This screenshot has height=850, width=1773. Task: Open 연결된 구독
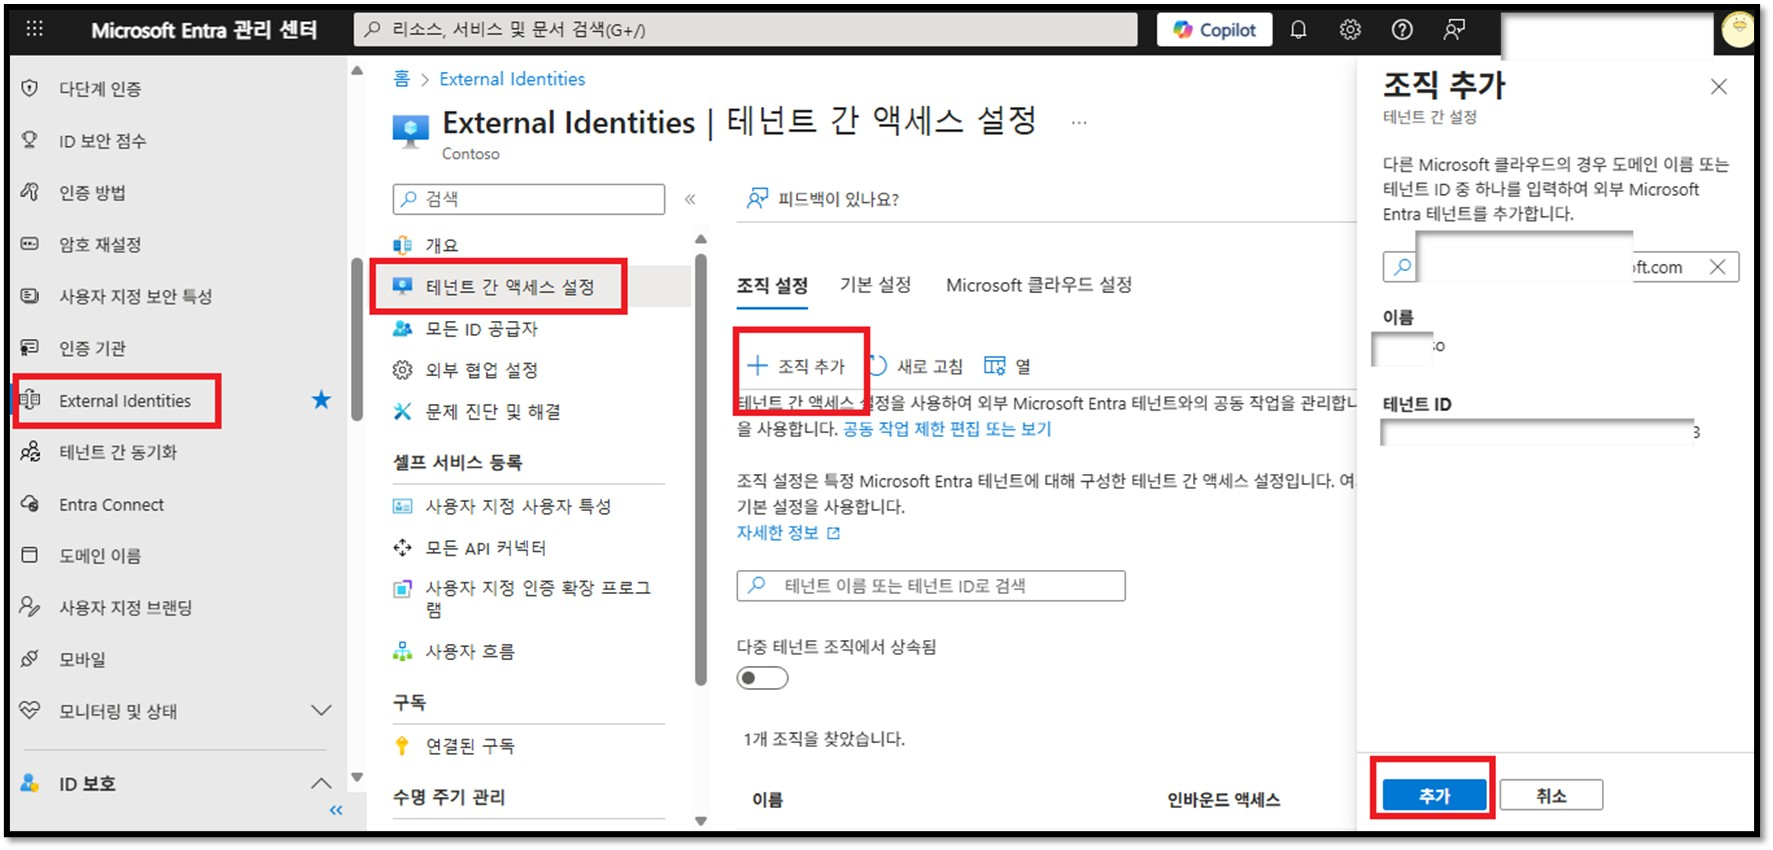[x=470, y=746]
